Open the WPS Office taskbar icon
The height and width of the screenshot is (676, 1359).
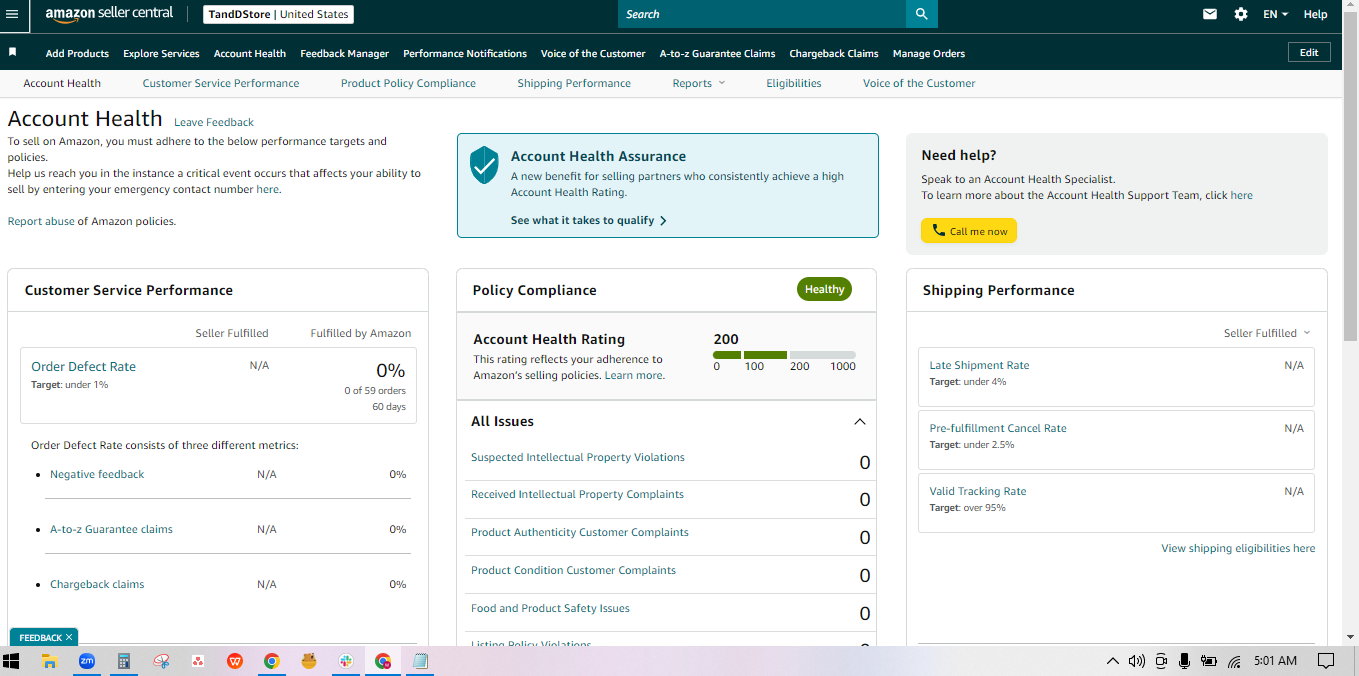235,661
